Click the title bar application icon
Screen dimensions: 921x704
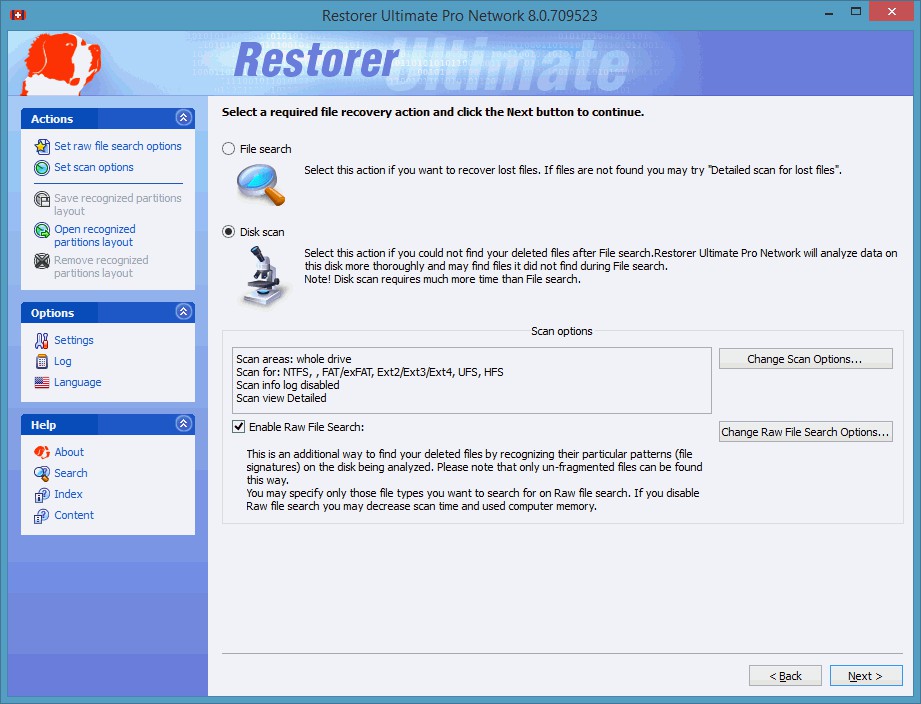[18, 15]
